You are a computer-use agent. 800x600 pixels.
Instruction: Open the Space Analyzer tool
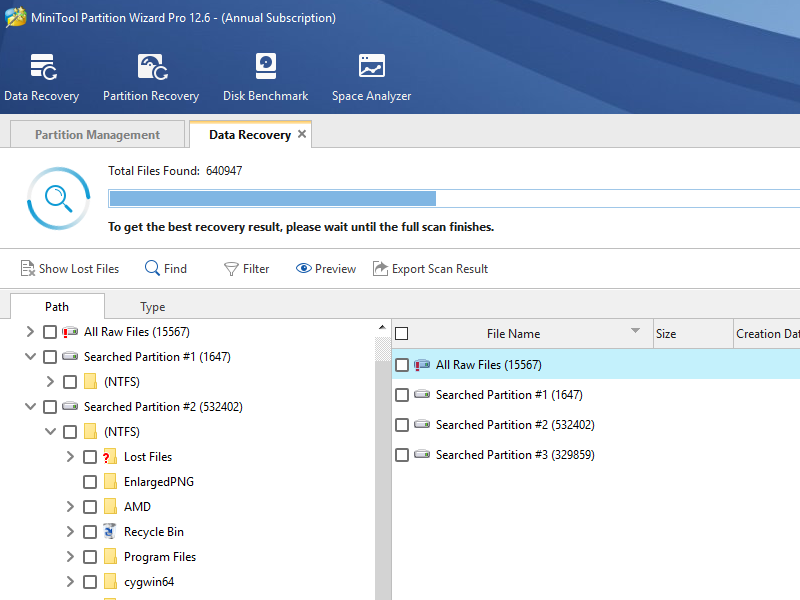[371, 67]
